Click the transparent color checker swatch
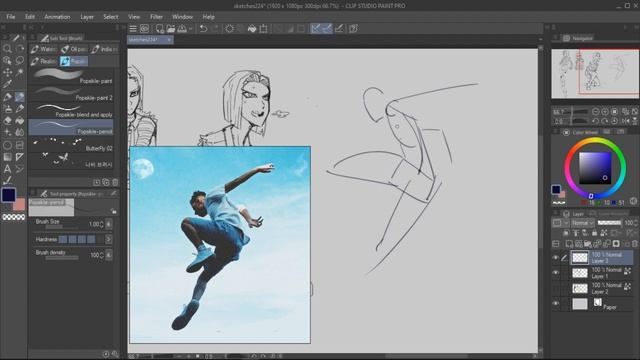640x360 pixels. coord(13,217)
